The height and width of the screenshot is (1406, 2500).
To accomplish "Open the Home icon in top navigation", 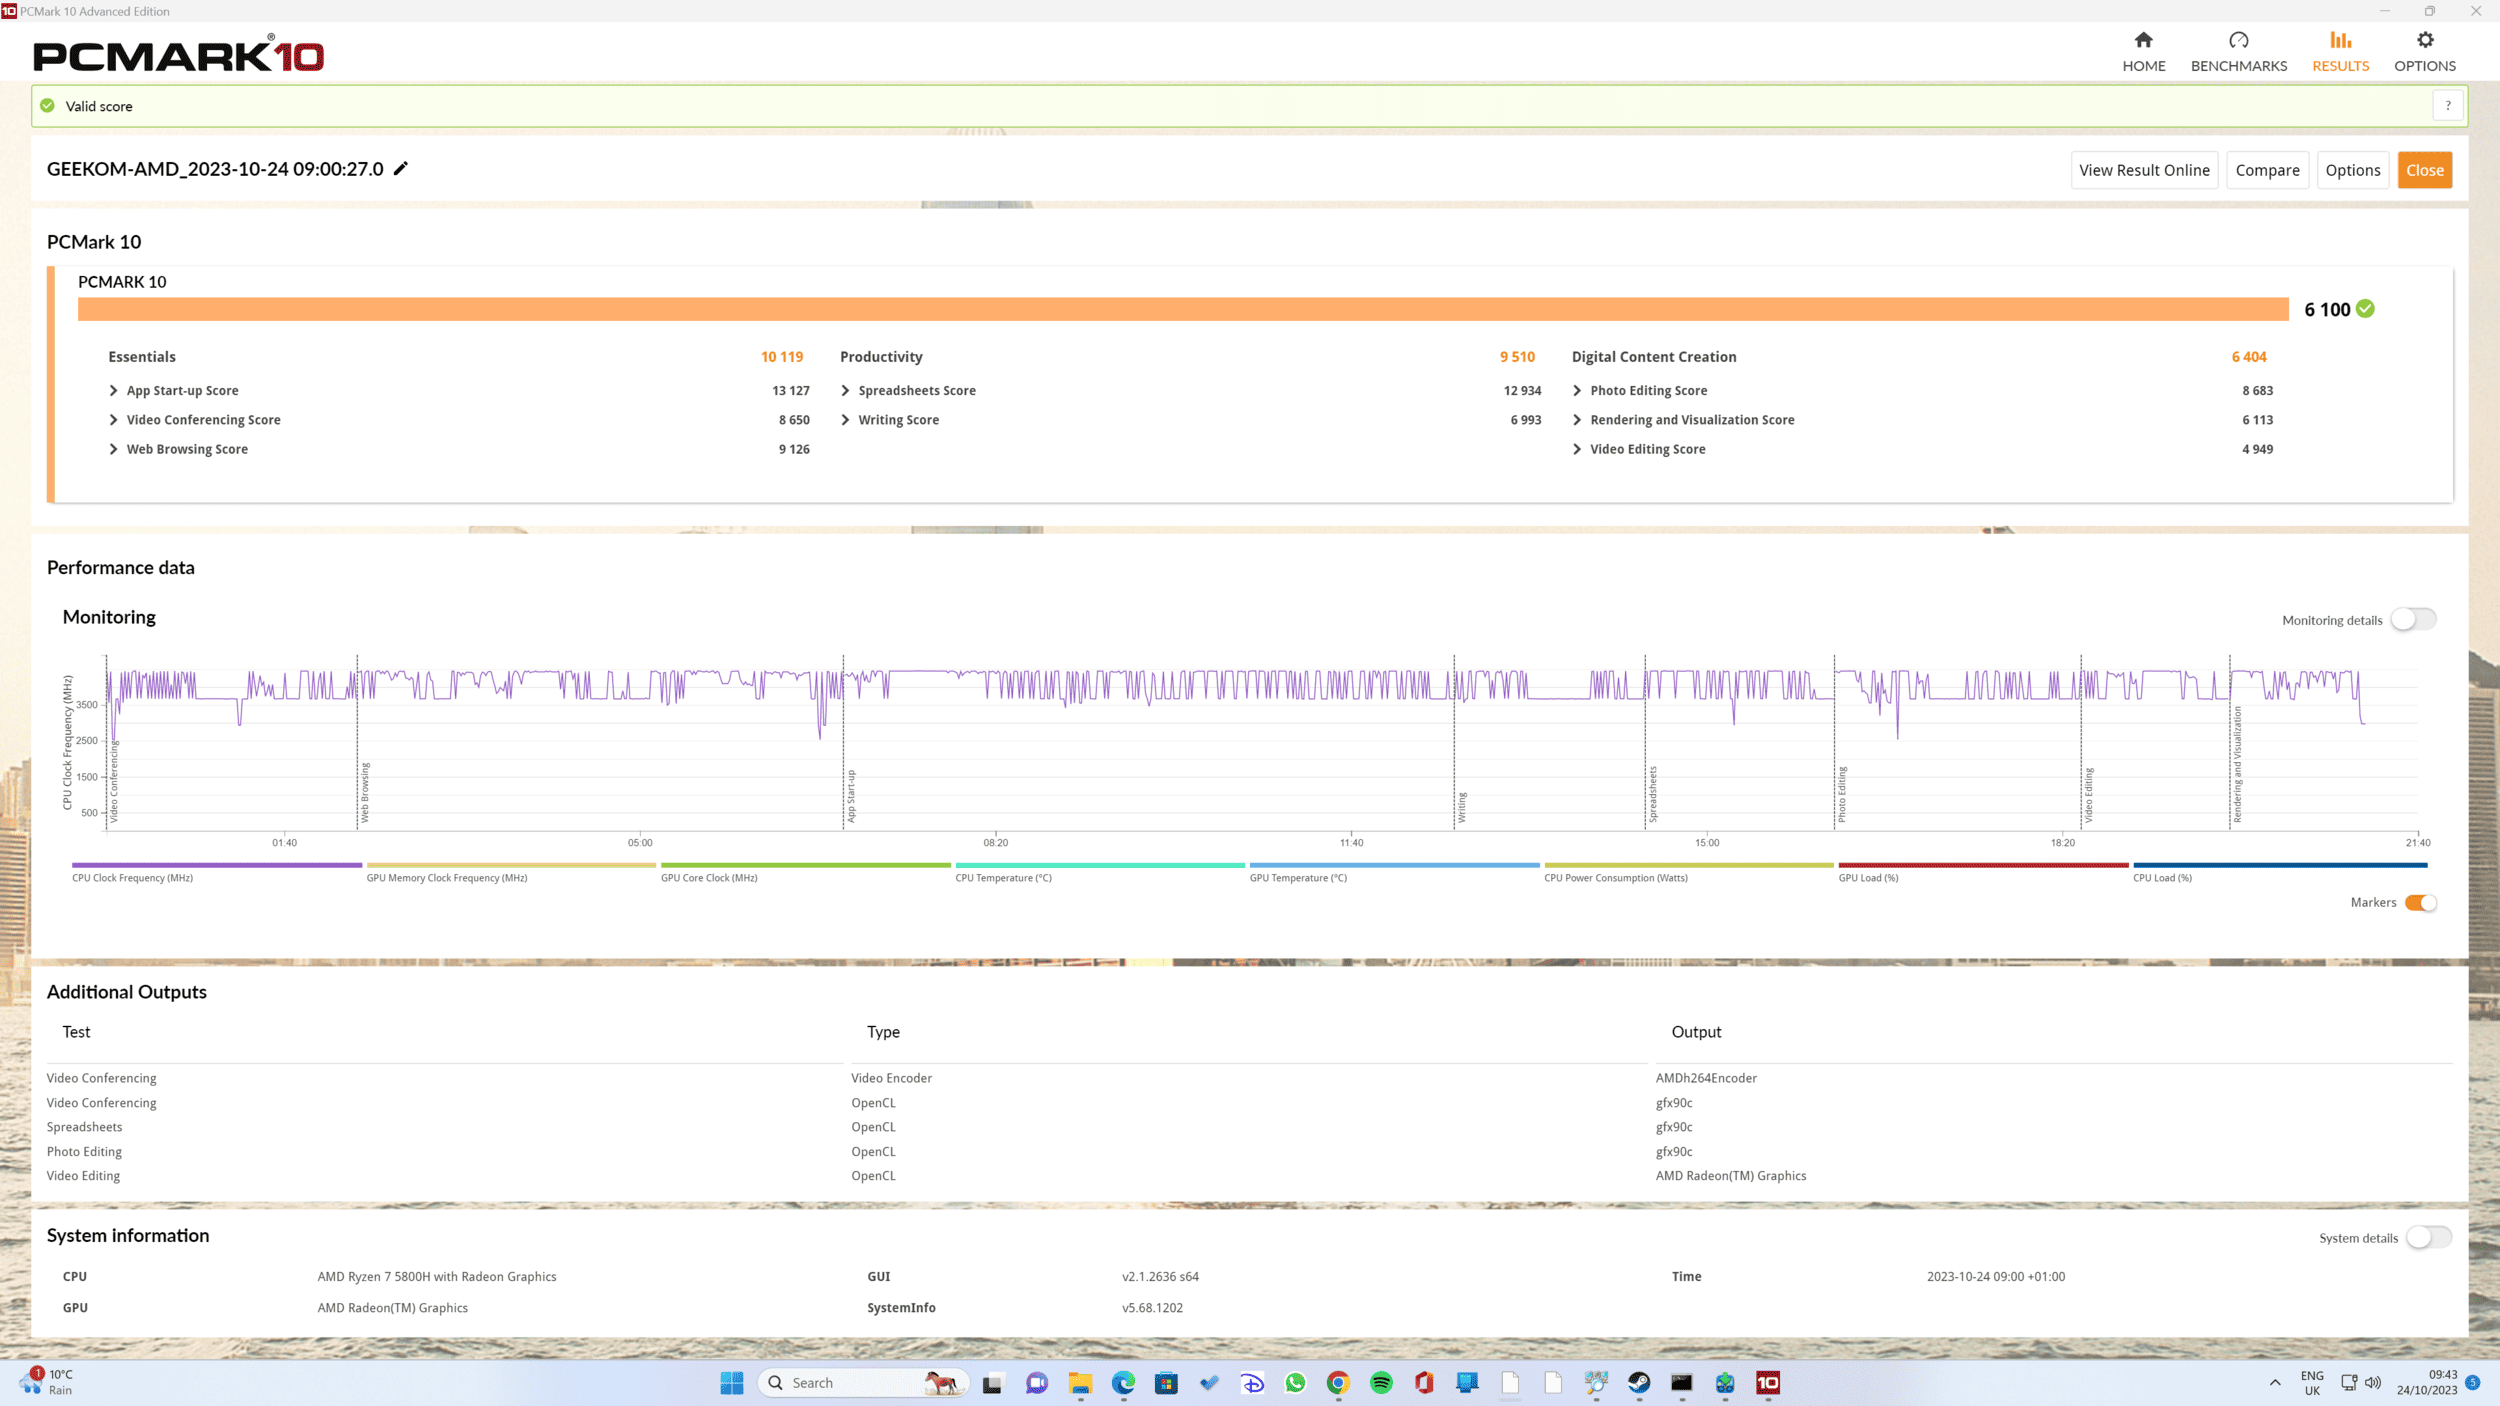I will pos(2143,40).
